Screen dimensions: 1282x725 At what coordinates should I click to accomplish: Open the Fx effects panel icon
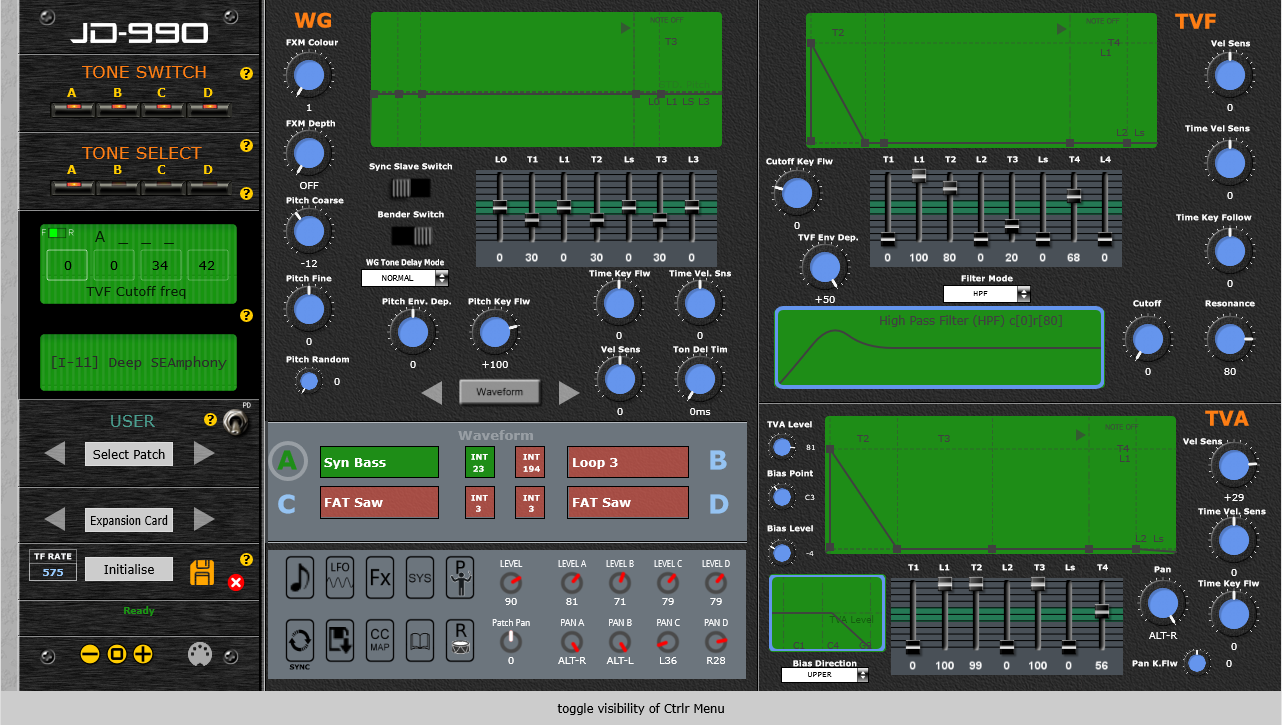tap(380, 578)
